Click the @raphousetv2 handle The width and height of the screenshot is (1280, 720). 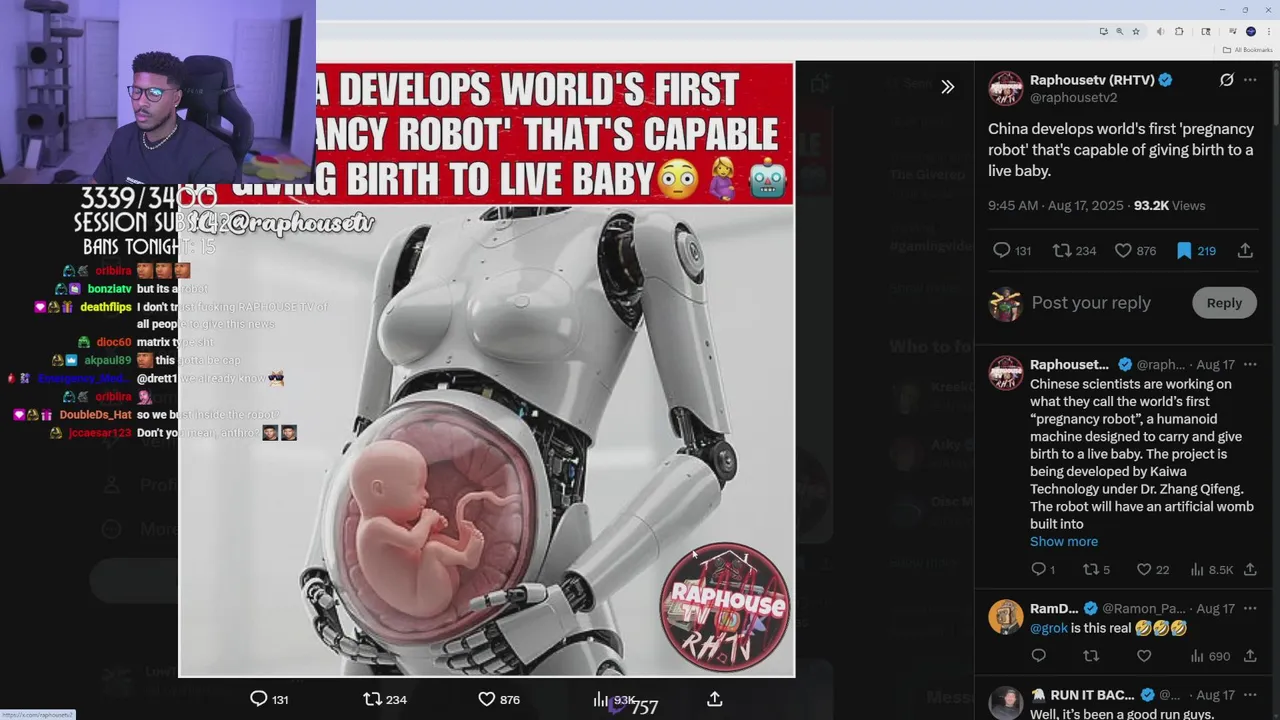click(x=1073, y=98)
